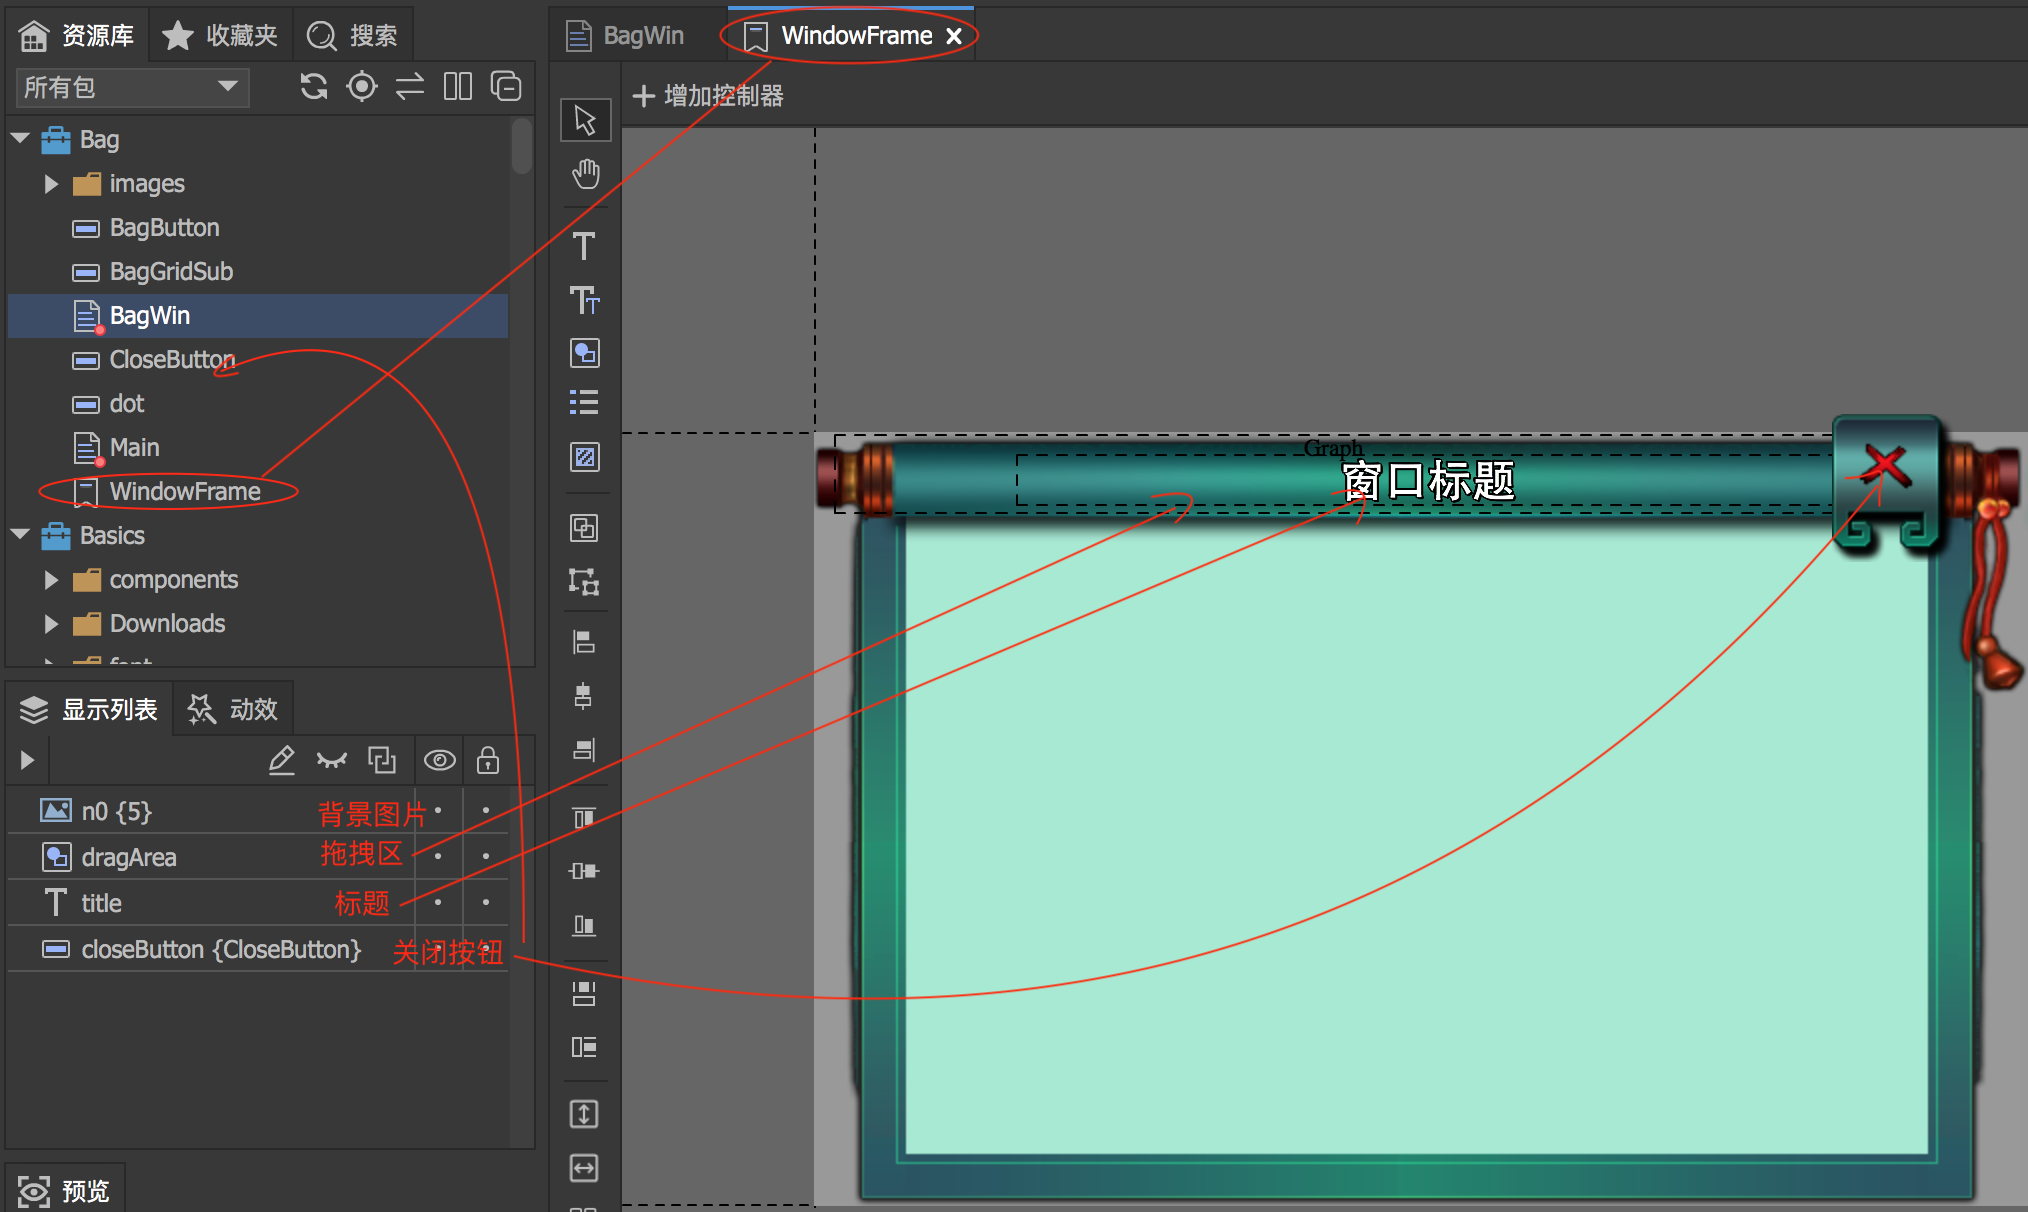This screenshot has width=2028, height=1212.
Task: Click the 增加控制器 button
Action: [708, 96]
